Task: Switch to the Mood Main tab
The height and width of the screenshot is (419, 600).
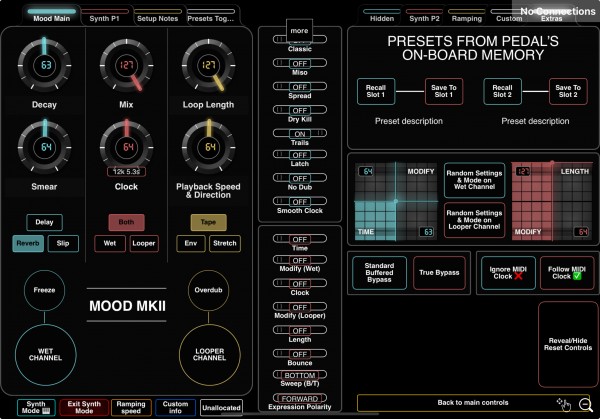Action: tap(52, 16)
